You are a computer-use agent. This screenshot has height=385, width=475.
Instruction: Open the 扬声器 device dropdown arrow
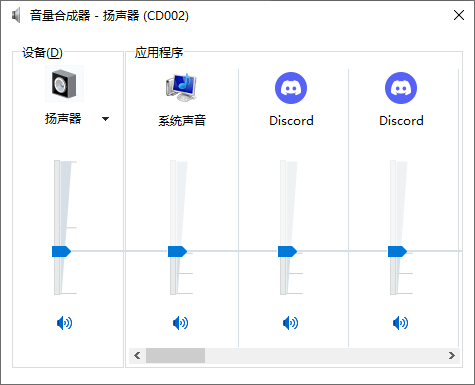(x=105, y=119)
